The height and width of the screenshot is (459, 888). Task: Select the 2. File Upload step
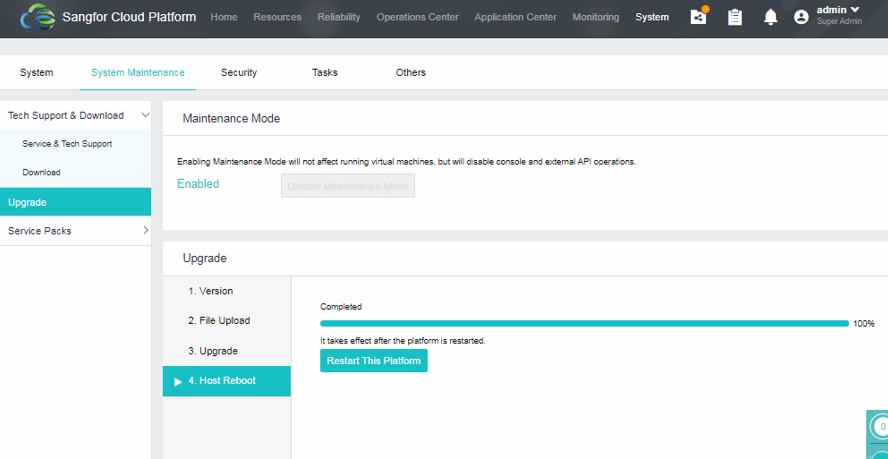point(218,321)
